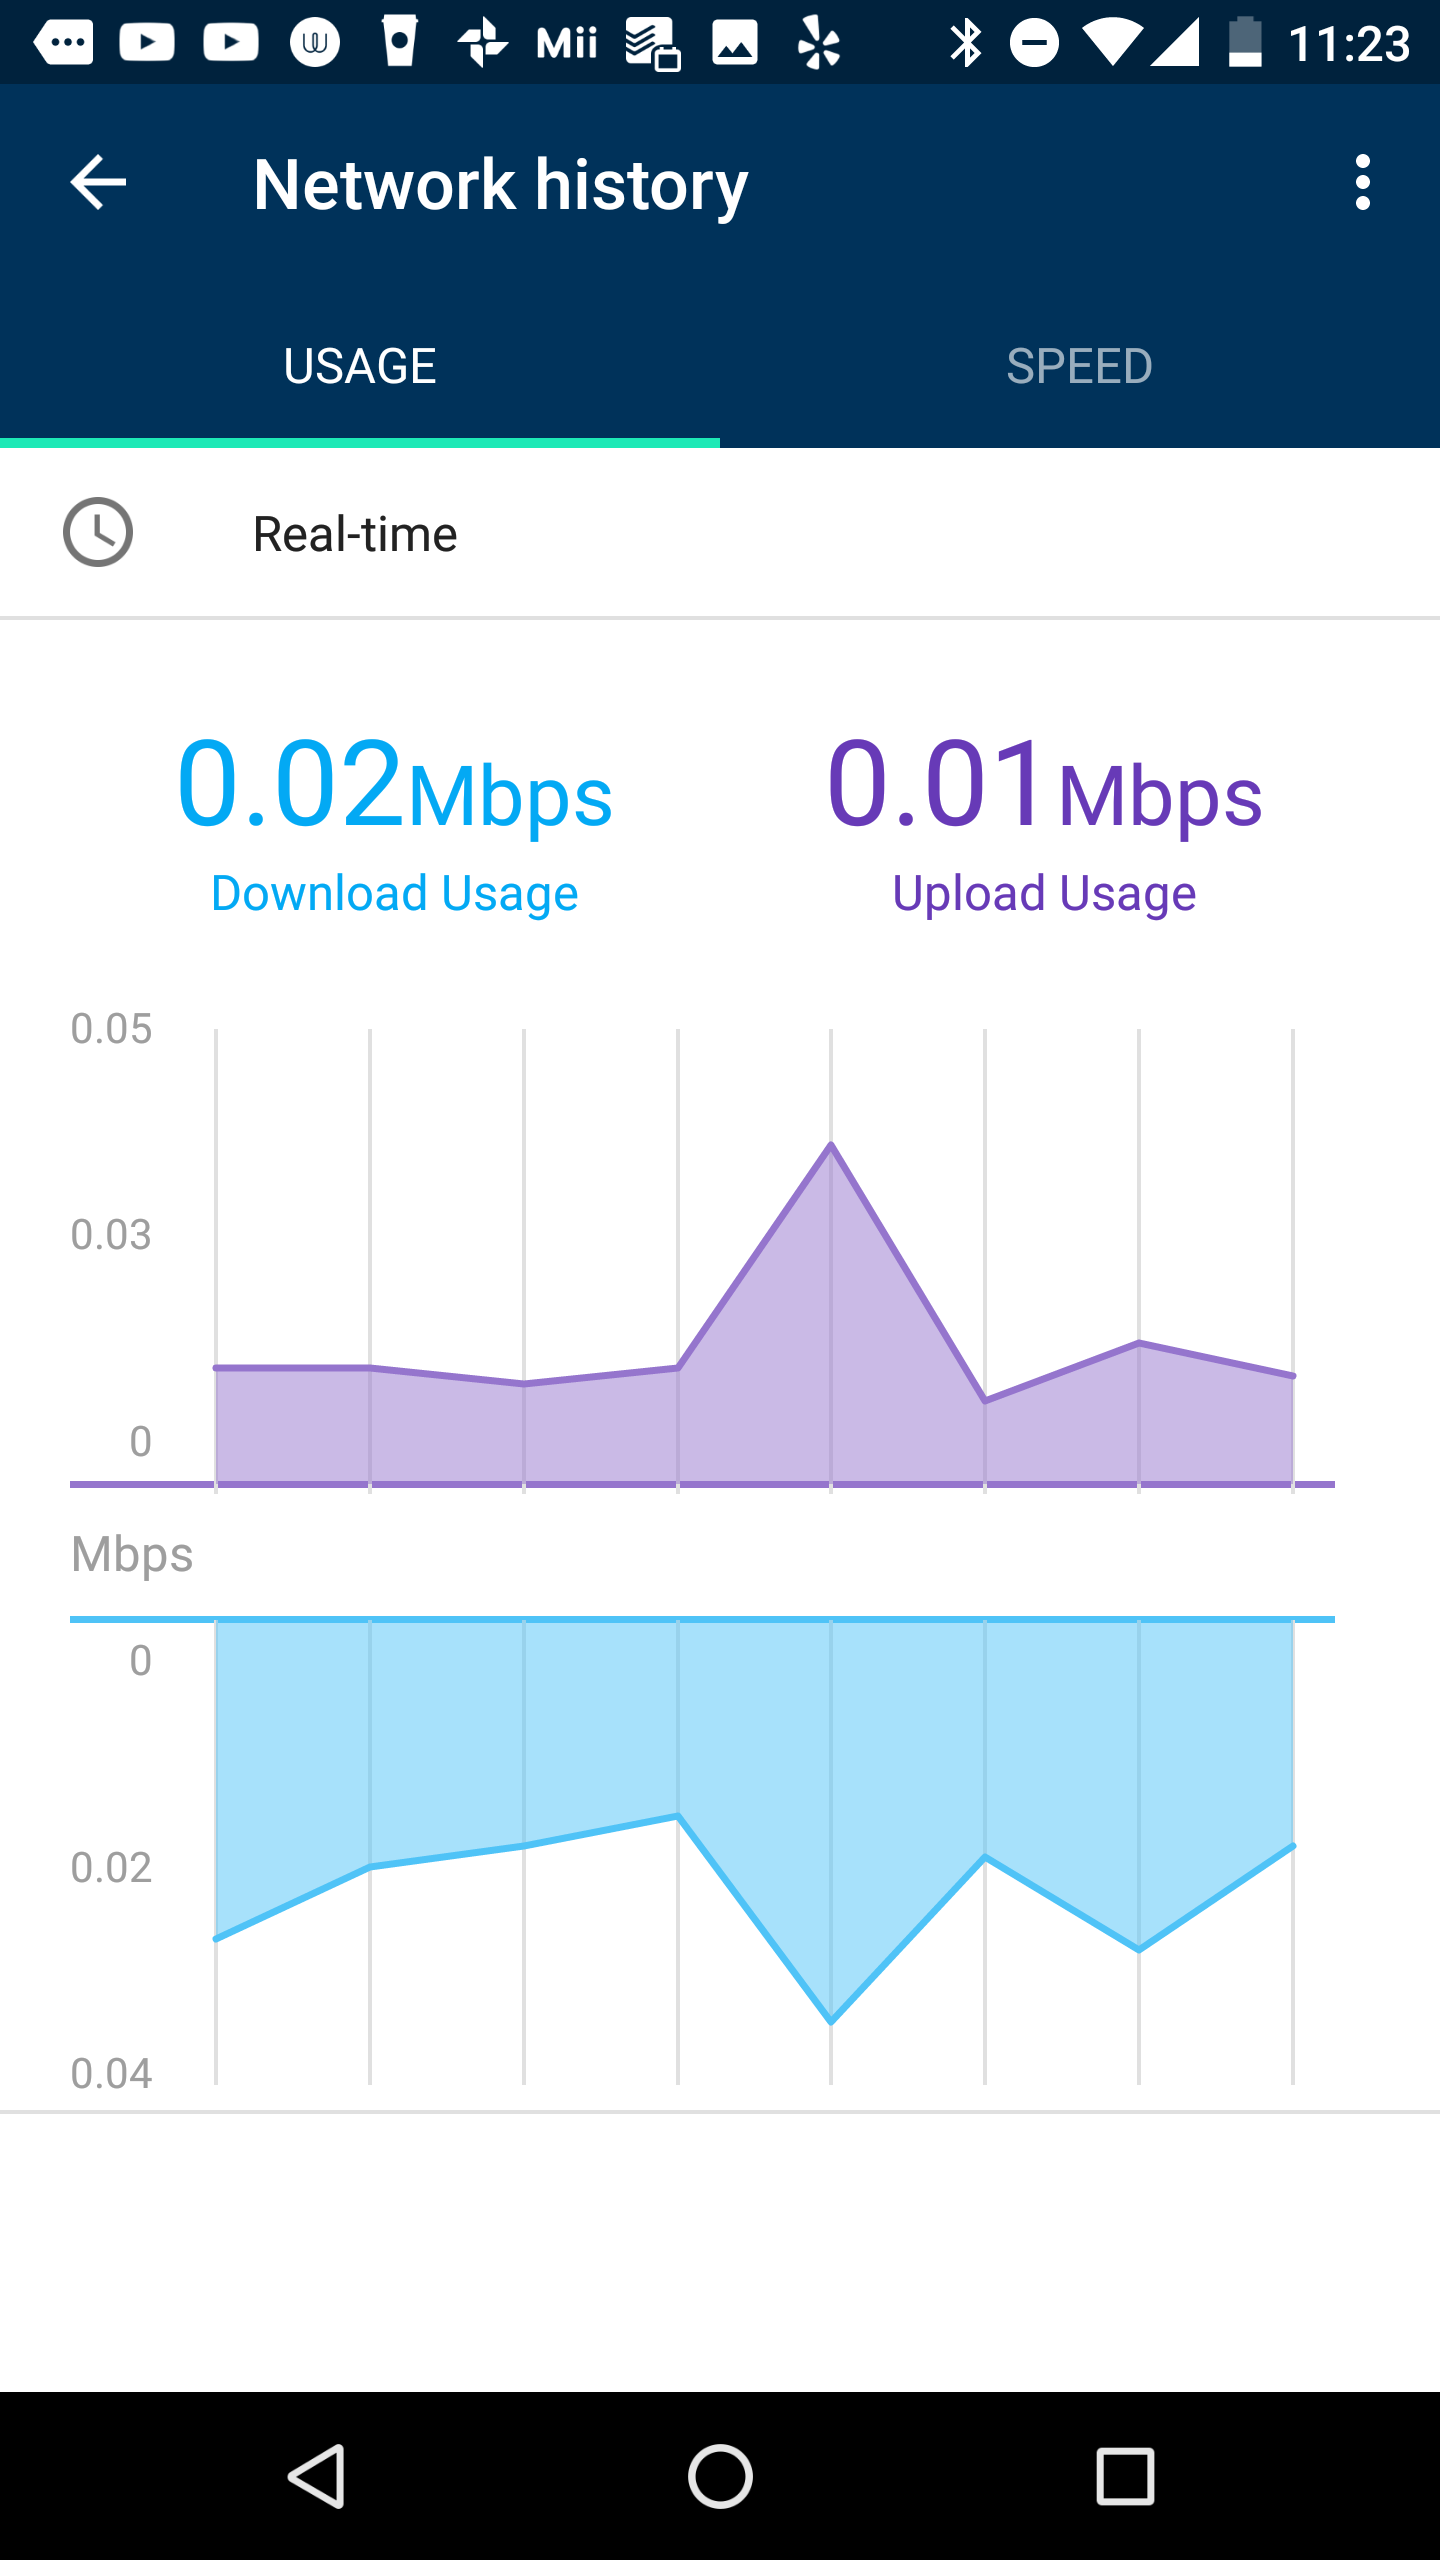The width and height of the screenshot is (1440, 2560).
Task: Tap the Bluetooth status bar icon
Action: pos(965,44)
